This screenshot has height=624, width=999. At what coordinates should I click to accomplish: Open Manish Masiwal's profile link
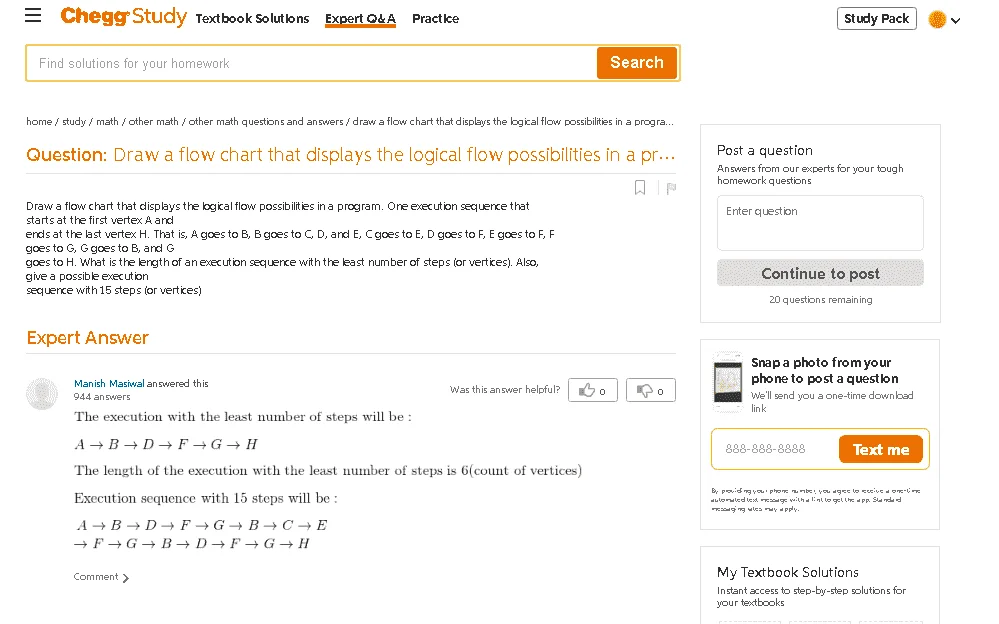[109, 384]
